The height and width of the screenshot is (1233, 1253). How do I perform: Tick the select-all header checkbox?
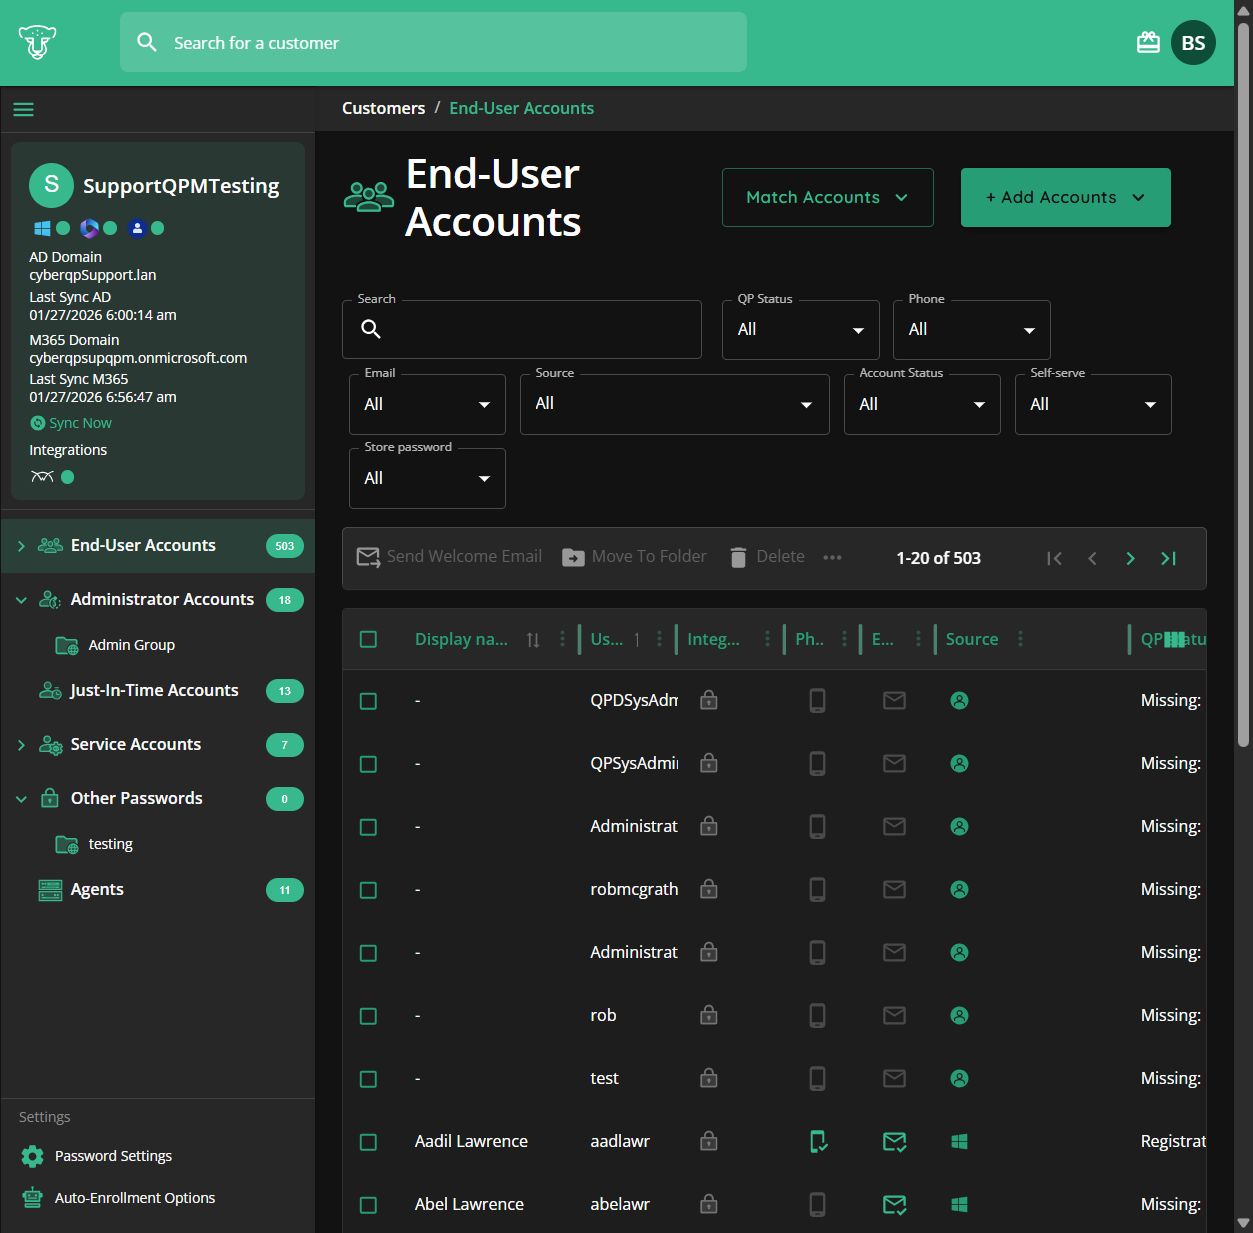coord(368,639)
